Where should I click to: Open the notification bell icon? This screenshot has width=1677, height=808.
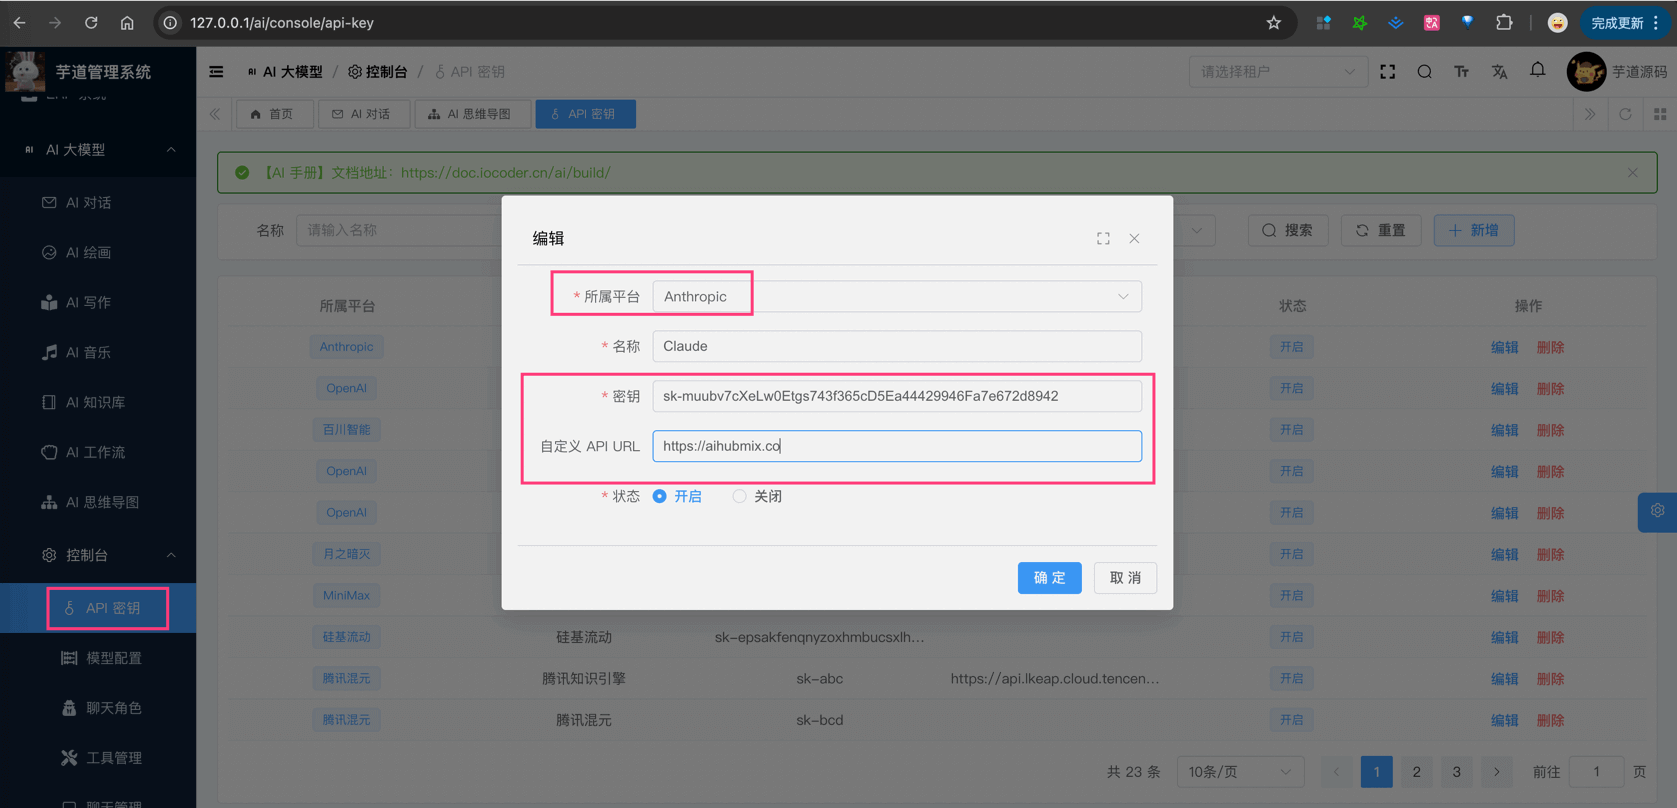[1537, 71]
